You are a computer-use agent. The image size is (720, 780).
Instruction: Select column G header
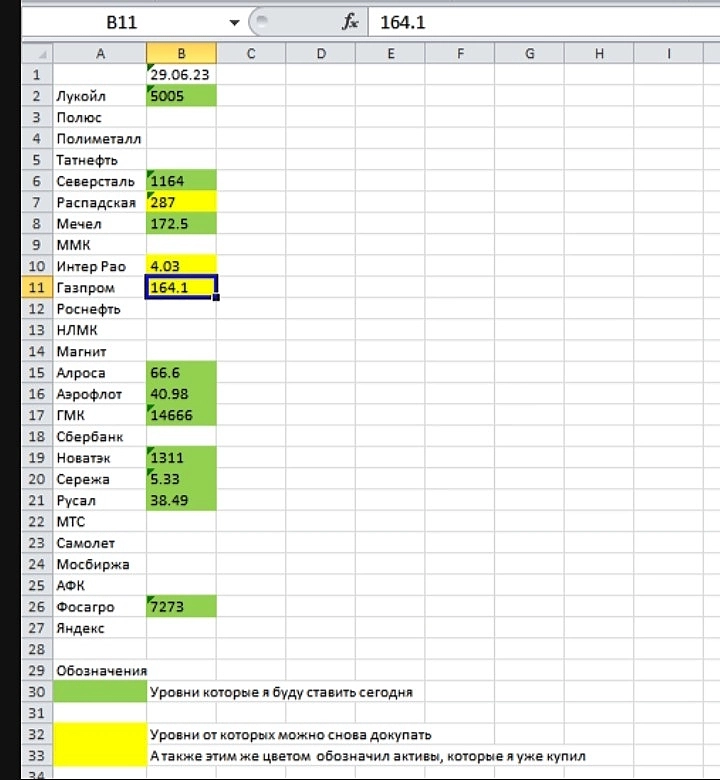(x=530, y=53)
